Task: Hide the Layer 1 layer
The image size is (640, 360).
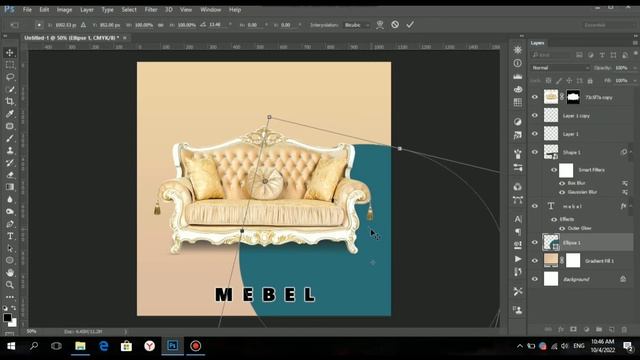Action: tap(535, 133)
